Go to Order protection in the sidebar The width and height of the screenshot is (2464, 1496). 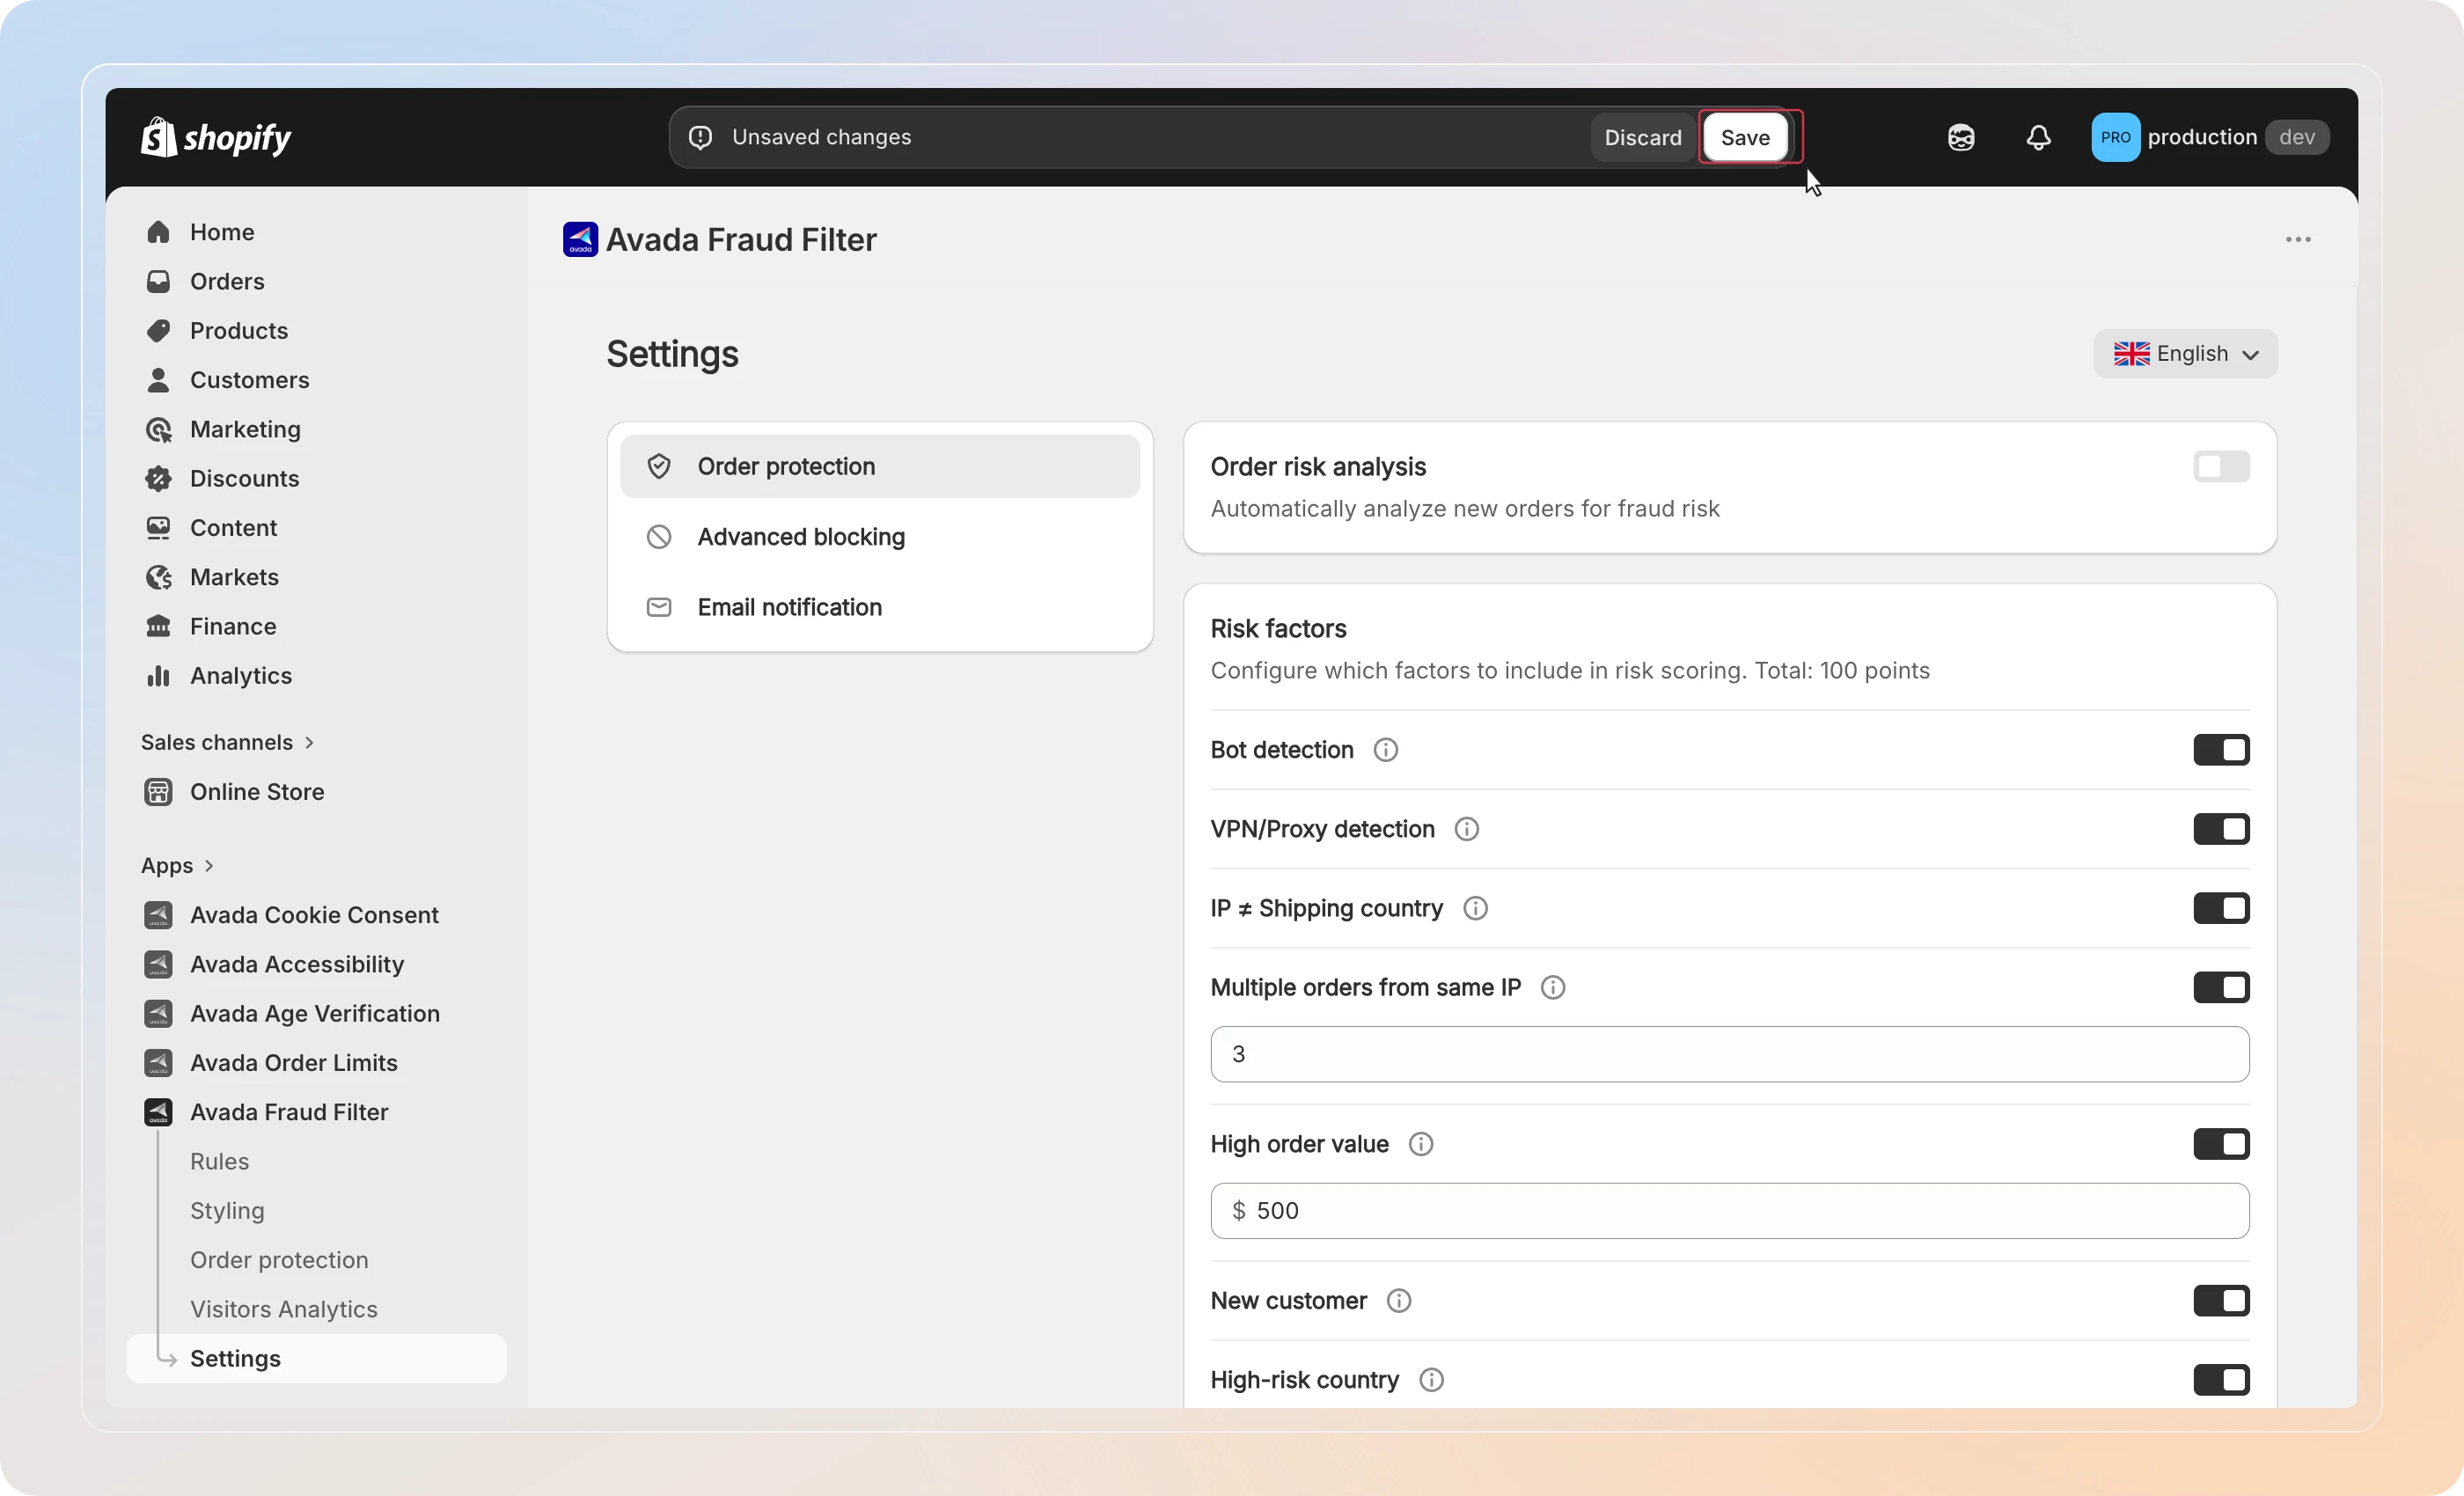click(x=279, y=1260)
